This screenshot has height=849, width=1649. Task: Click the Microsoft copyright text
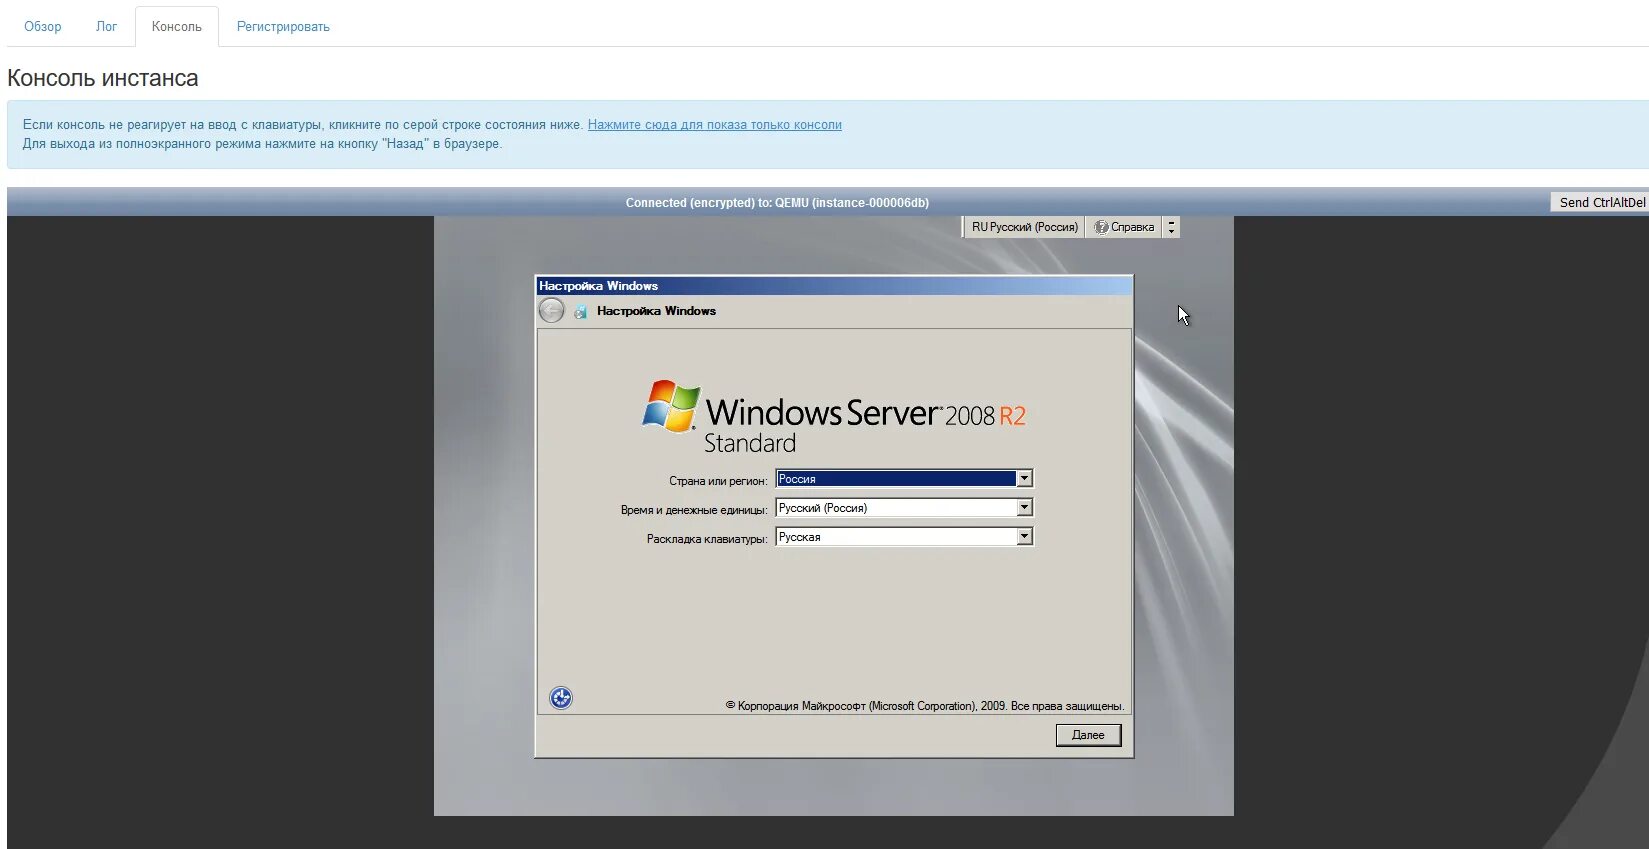point(925,706)
